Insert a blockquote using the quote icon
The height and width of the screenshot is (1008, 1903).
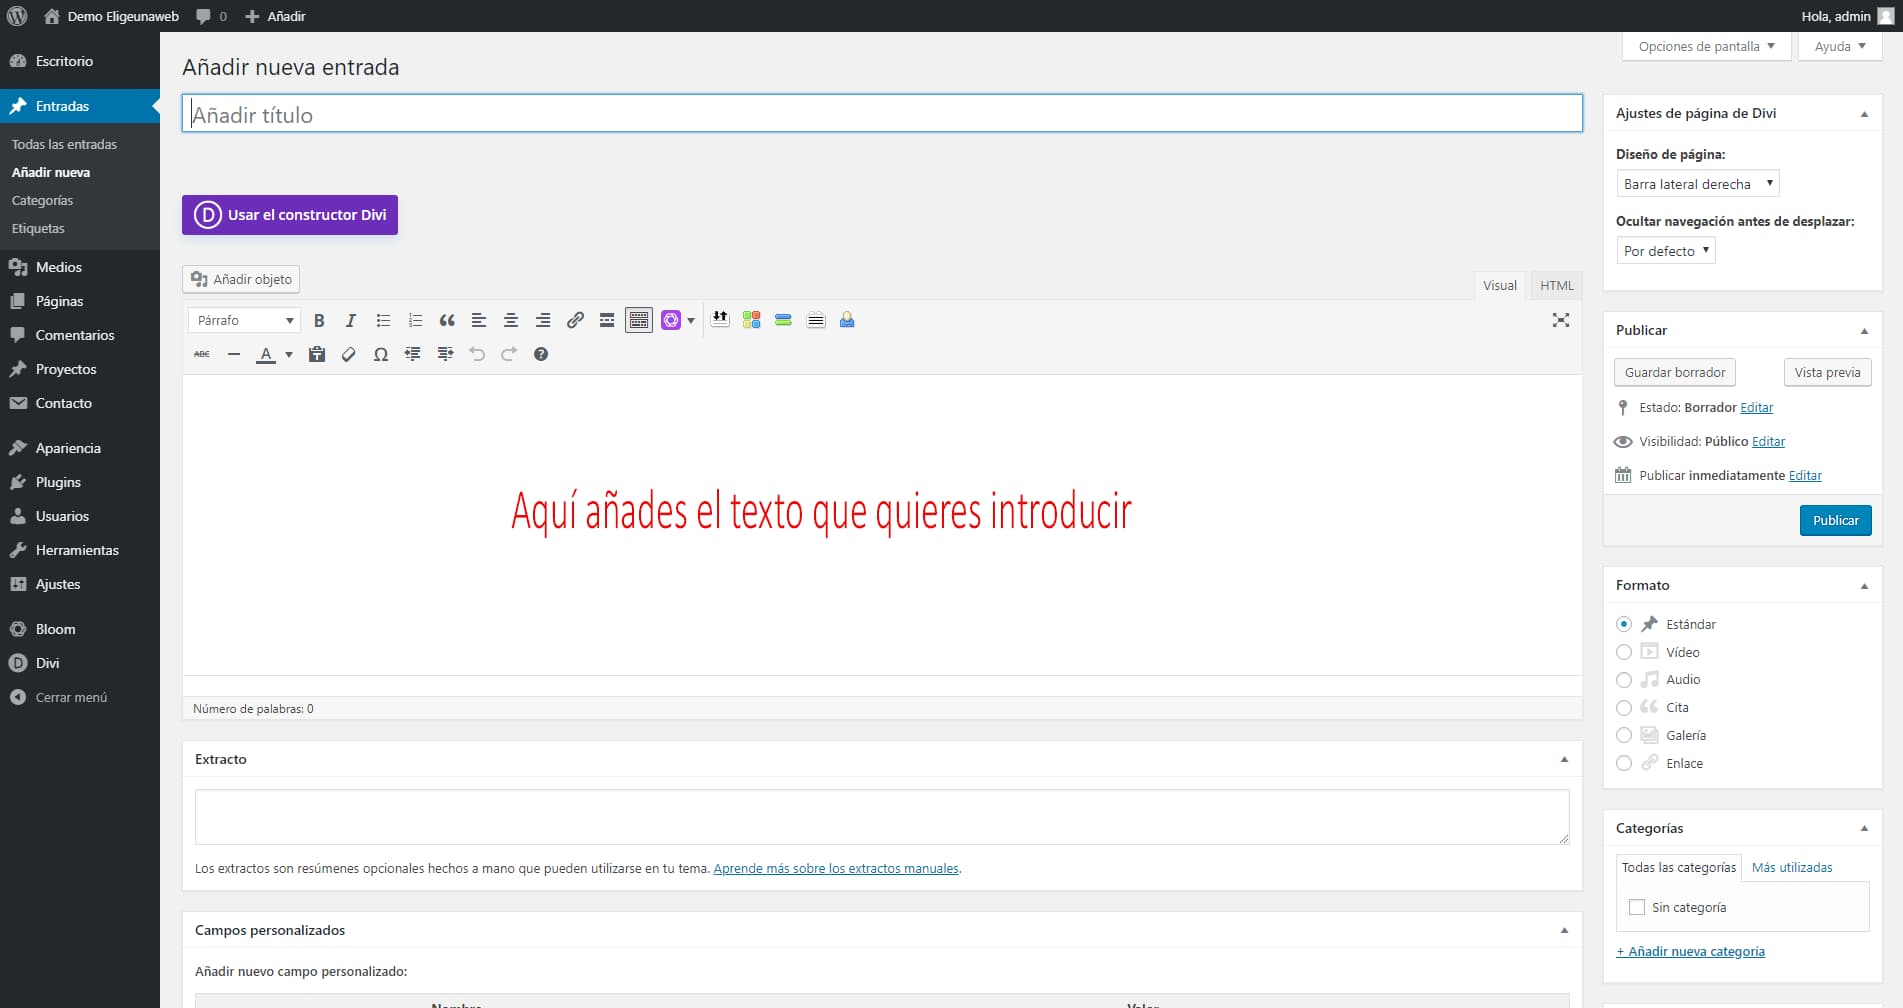[447, 321]
